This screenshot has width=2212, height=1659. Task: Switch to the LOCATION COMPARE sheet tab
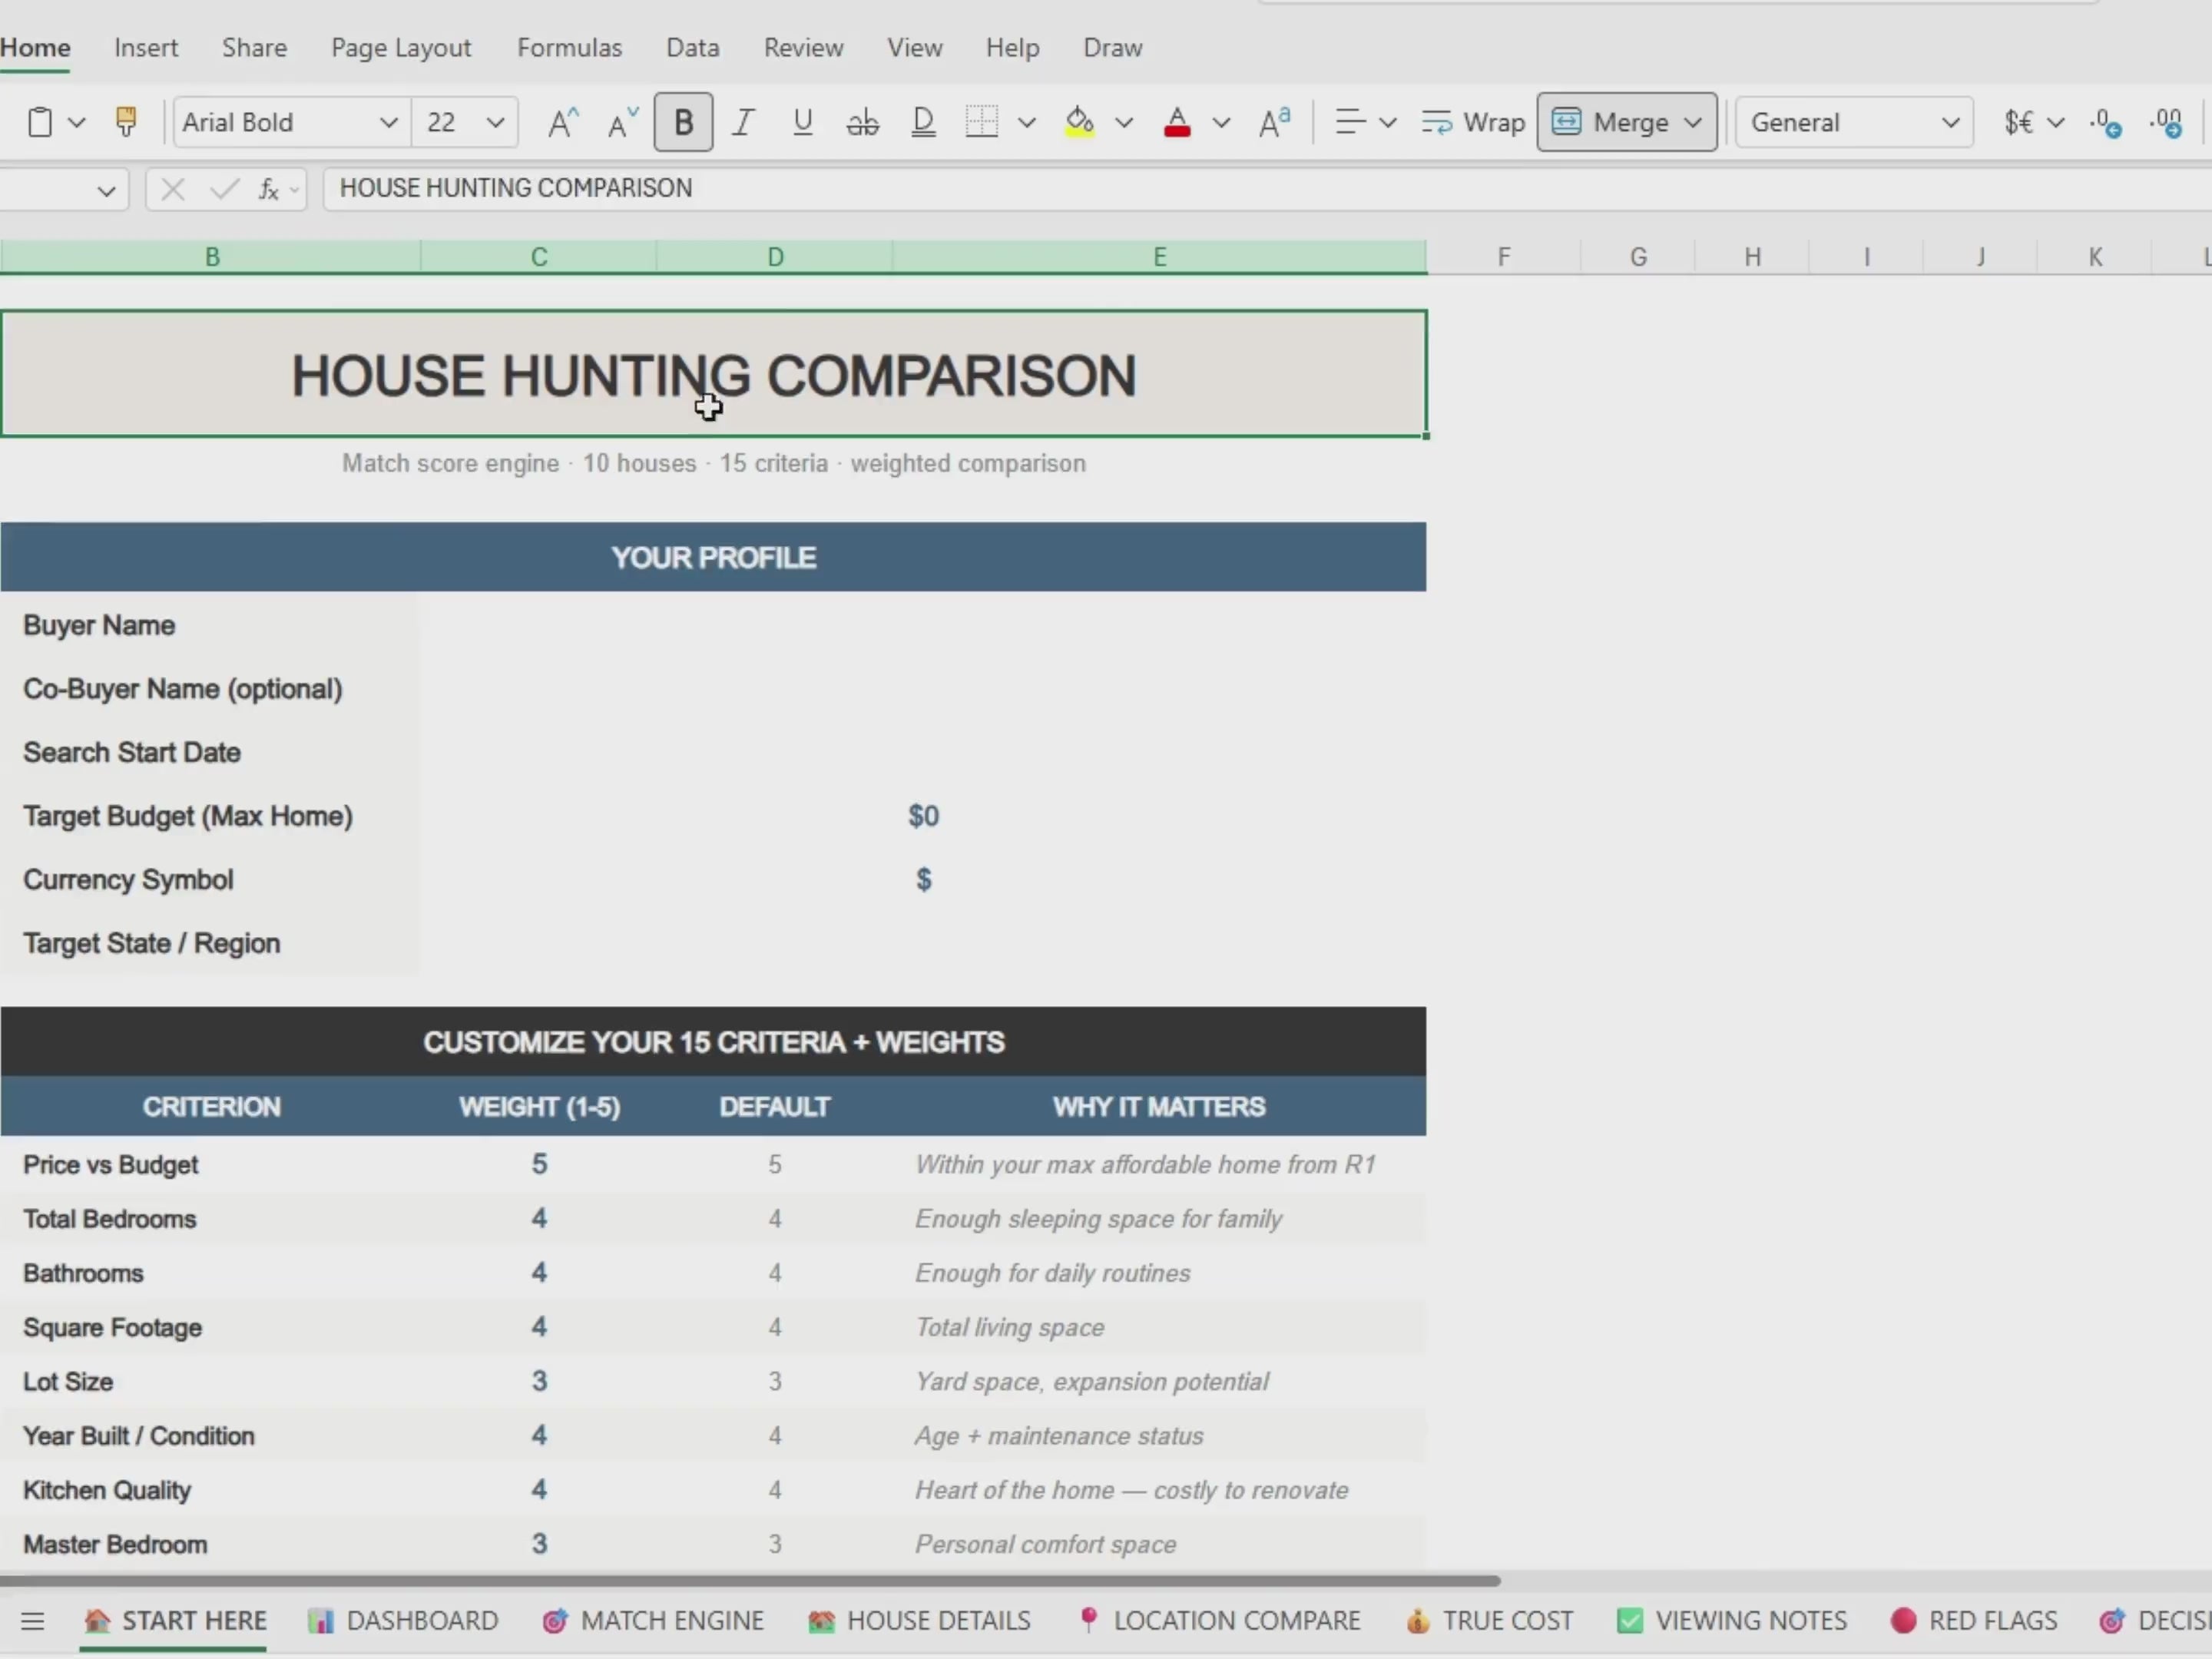[x=1219, y=1621]
